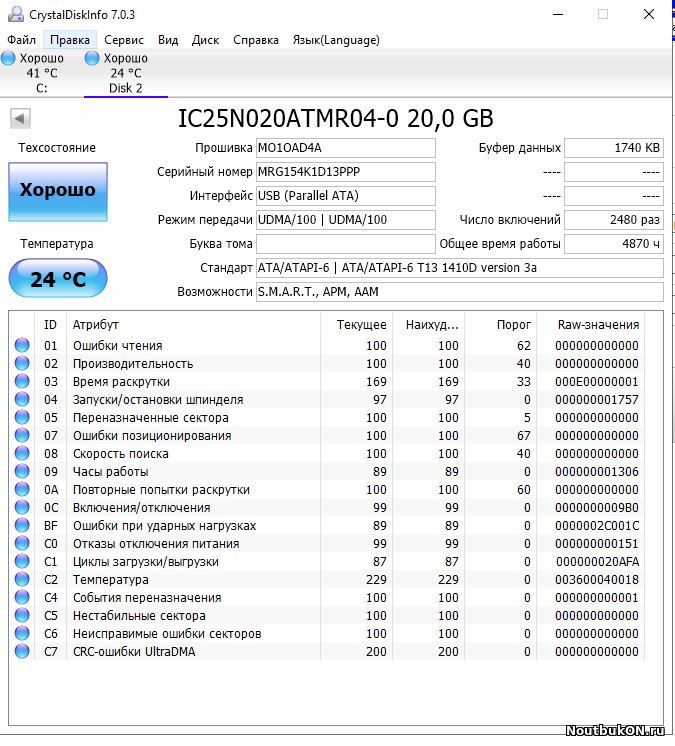Click the Стандарт field ATA/ATAPI-6
This screenshot has width=675, height=746.
coord(460,268)
